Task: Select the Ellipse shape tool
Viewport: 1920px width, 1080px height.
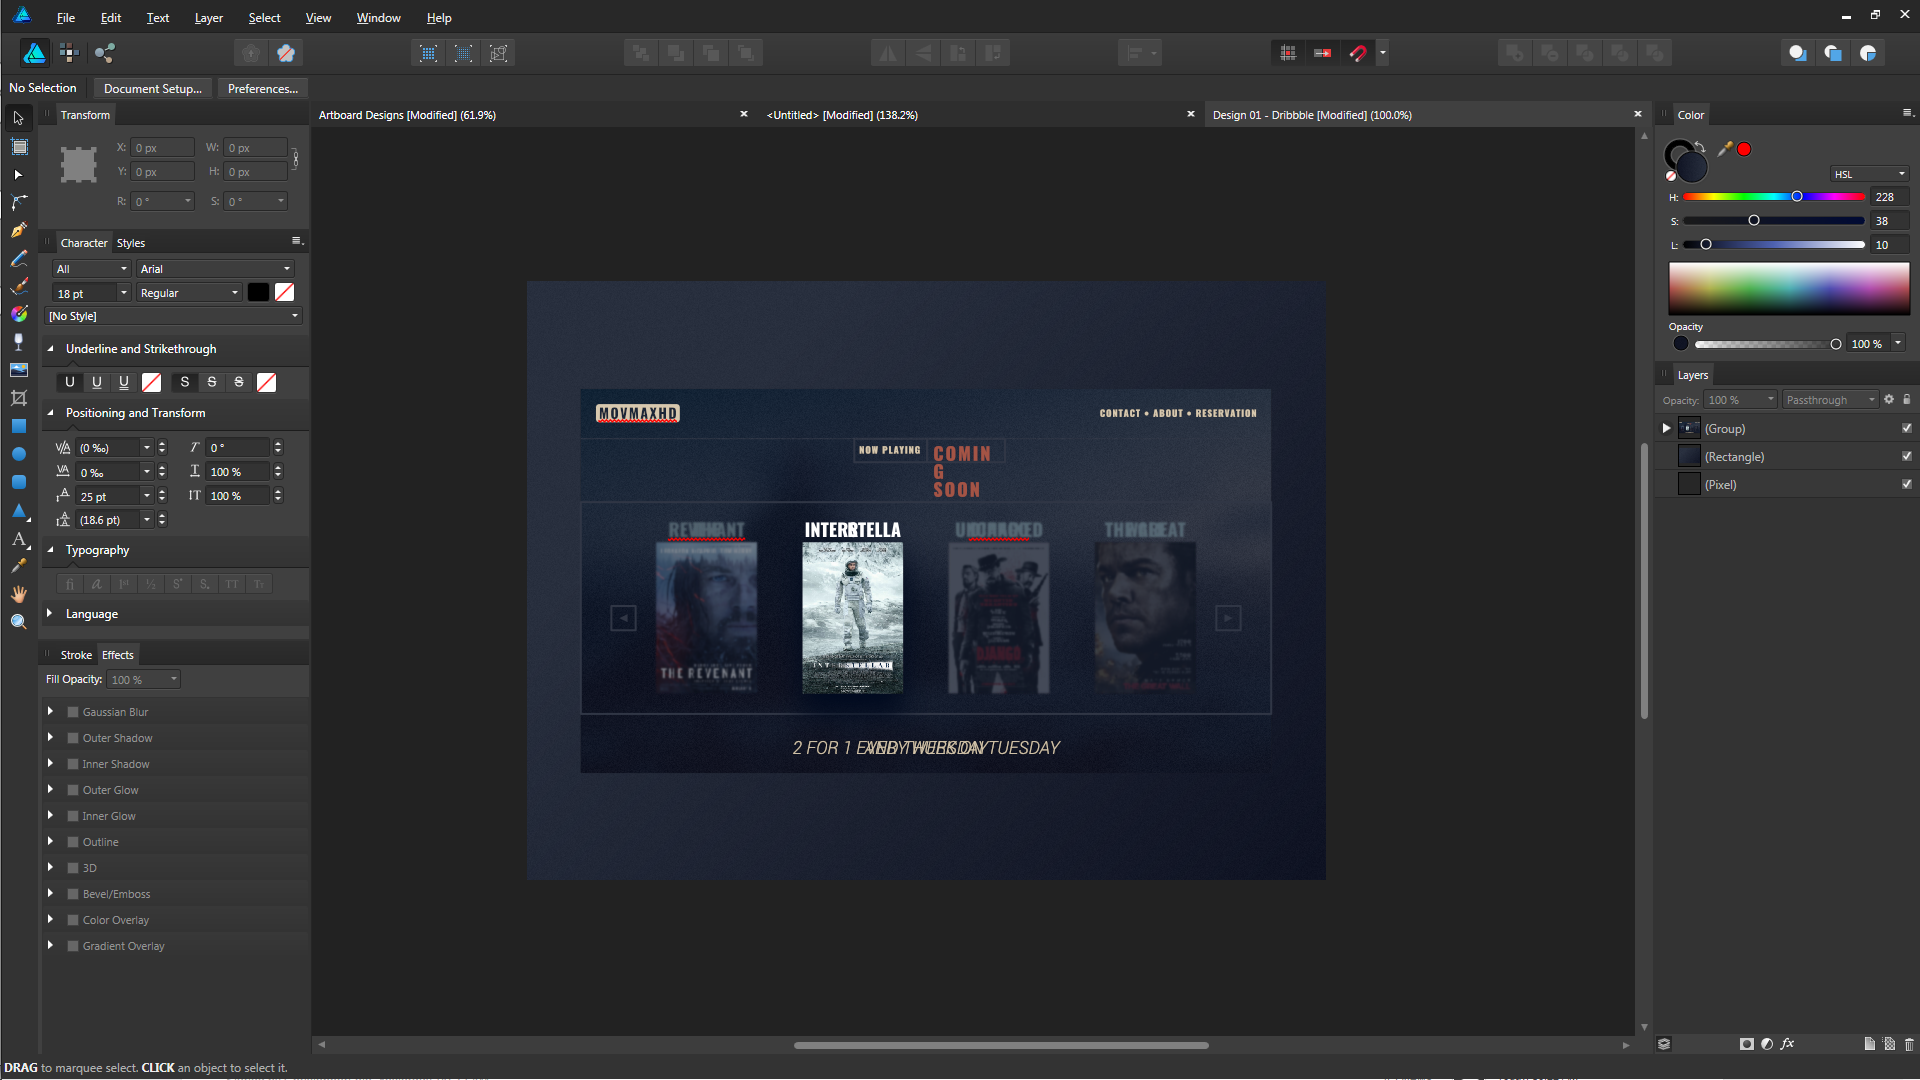Action: click(18, 454)
